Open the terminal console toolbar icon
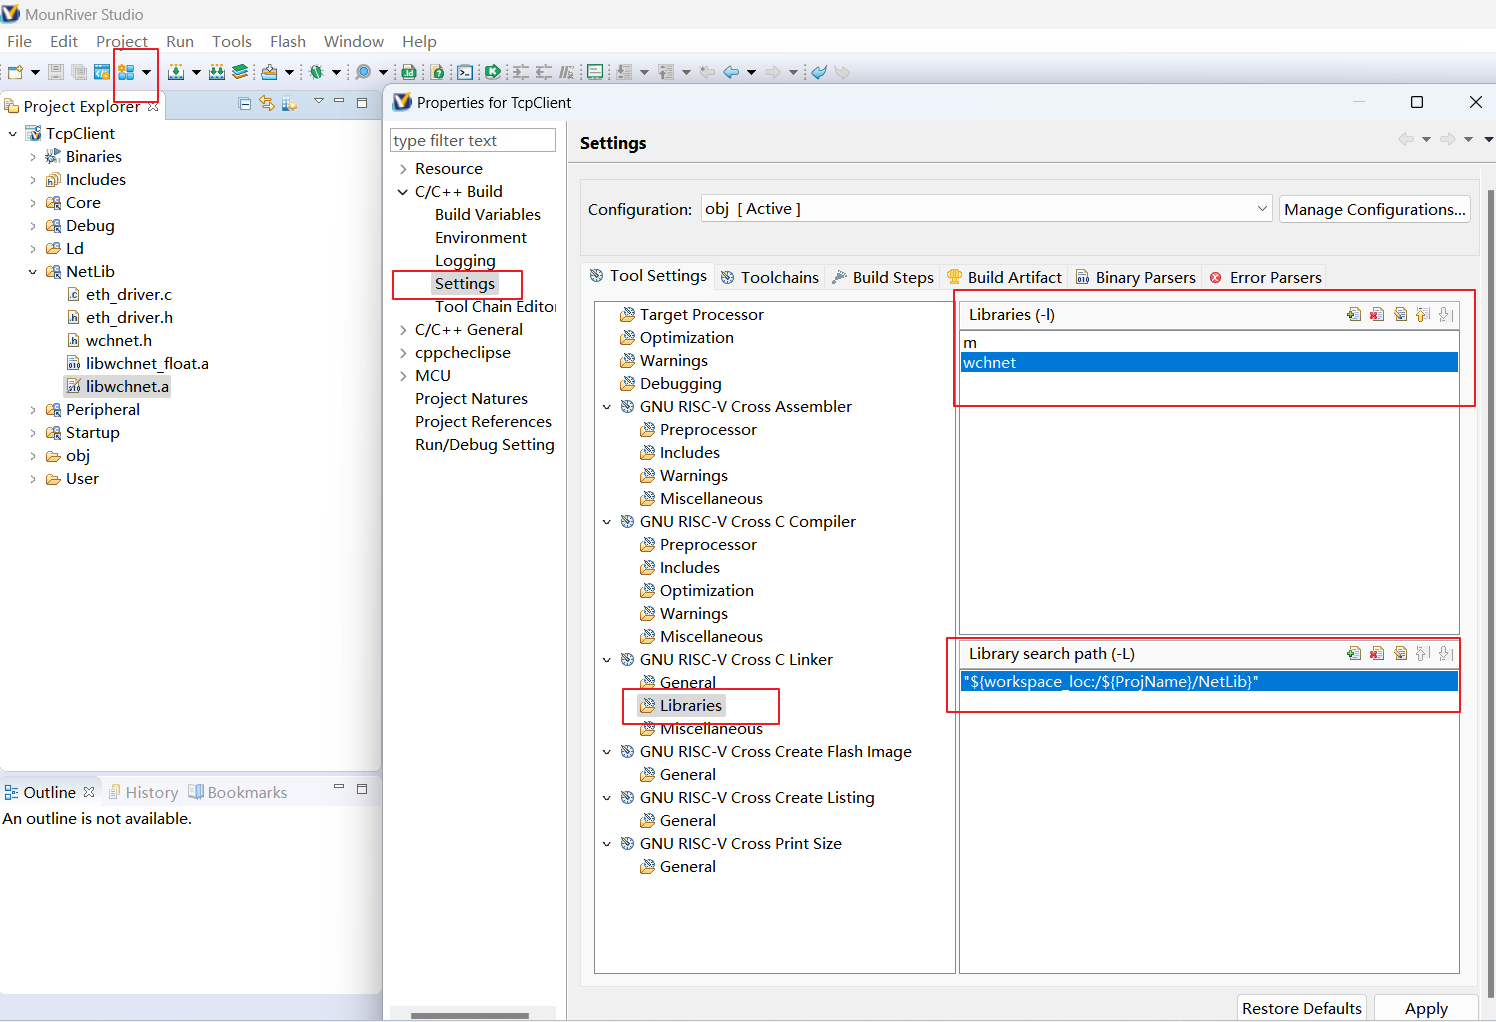 click(465, 72)
